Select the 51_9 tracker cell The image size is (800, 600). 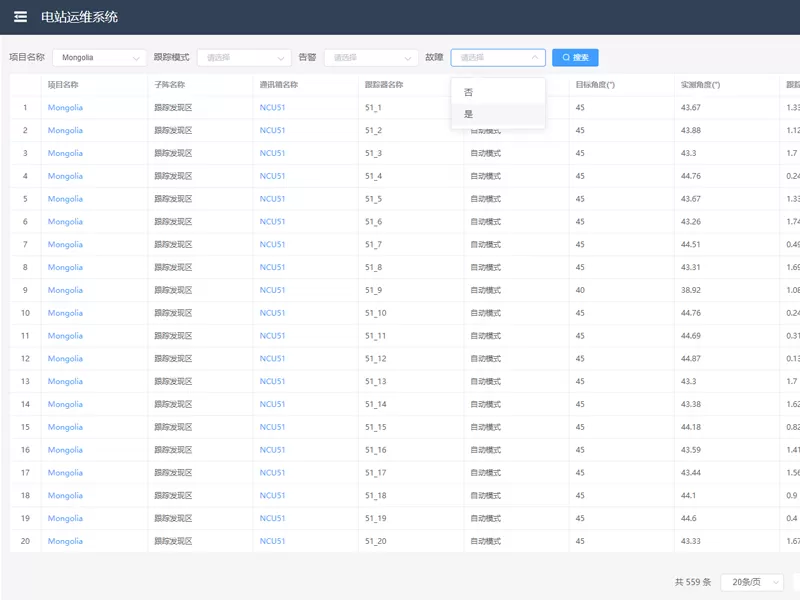(x=373, y=290)
